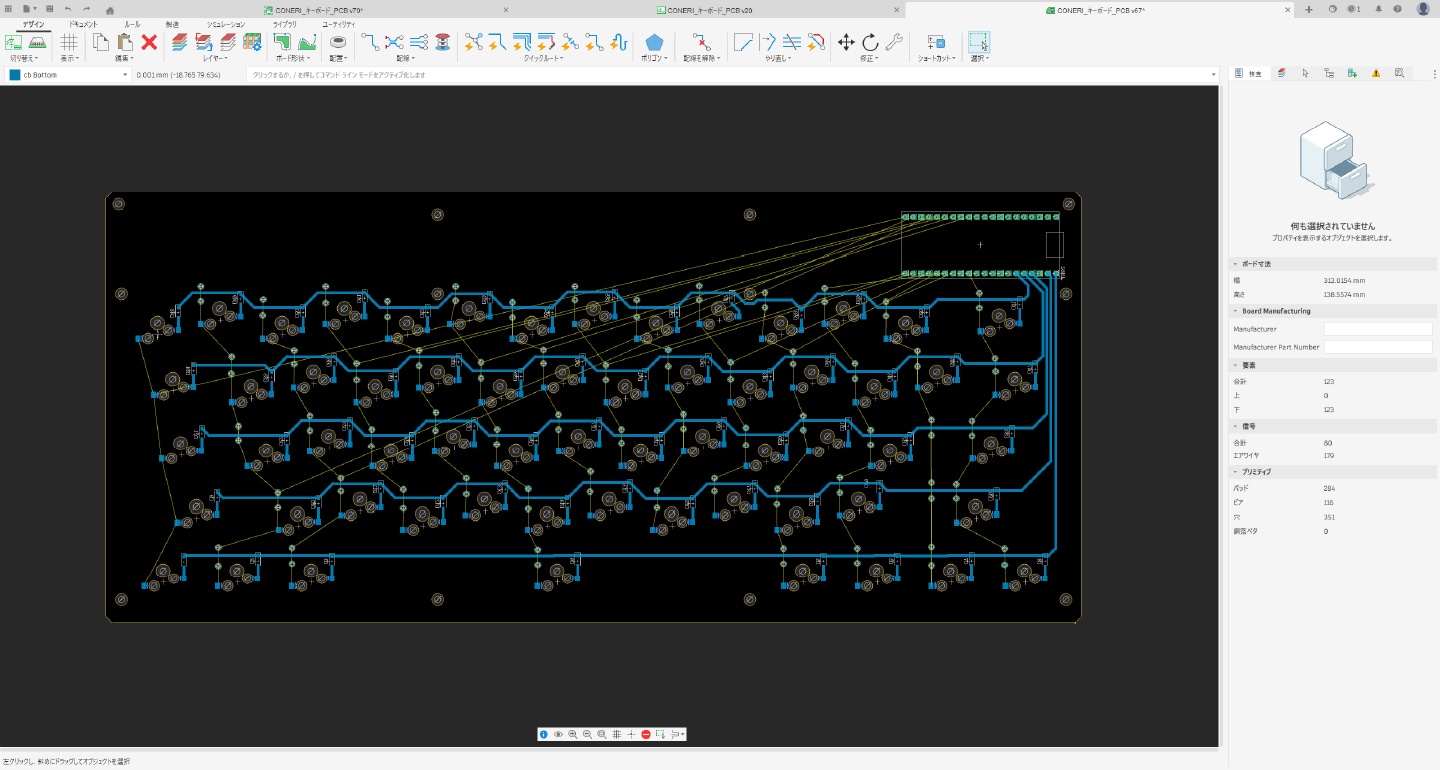Toggle the grid icon in the bottom toolbar

point(616,734)
